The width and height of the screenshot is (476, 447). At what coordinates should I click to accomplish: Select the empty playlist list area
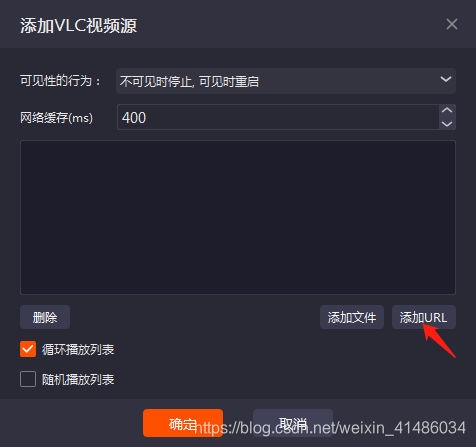click(x=238, y=217)
